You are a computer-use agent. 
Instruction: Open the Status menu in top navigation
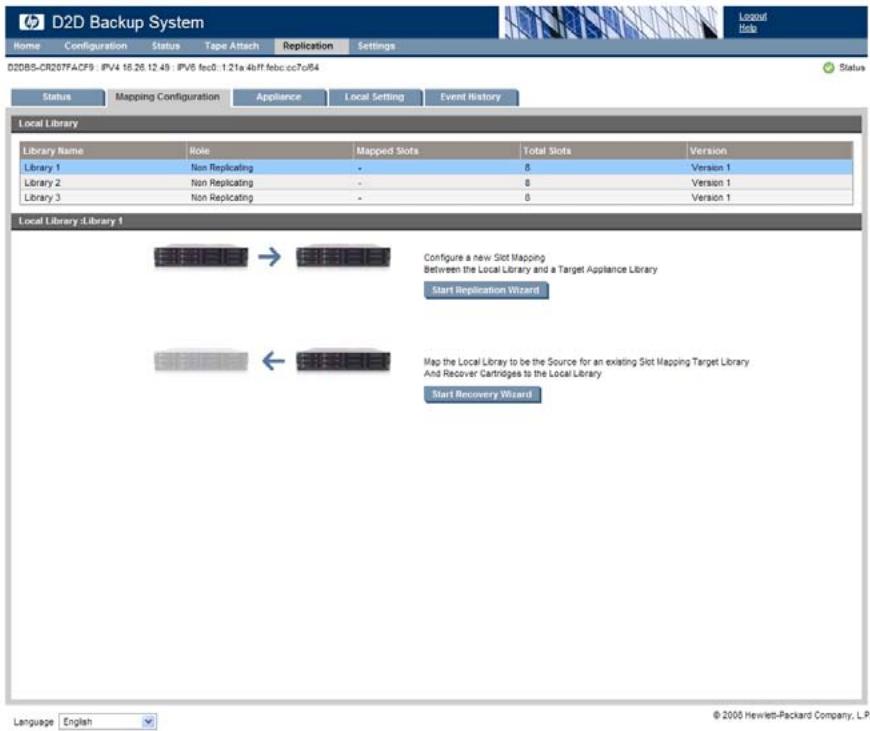pos(166,46)
